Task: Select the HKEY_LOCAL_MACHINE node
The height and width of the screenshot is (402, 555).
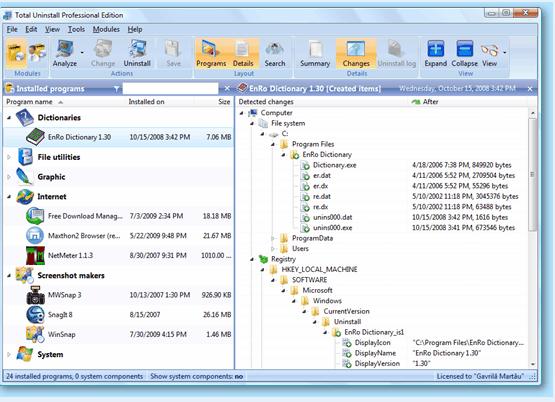Action: point(319,270)
